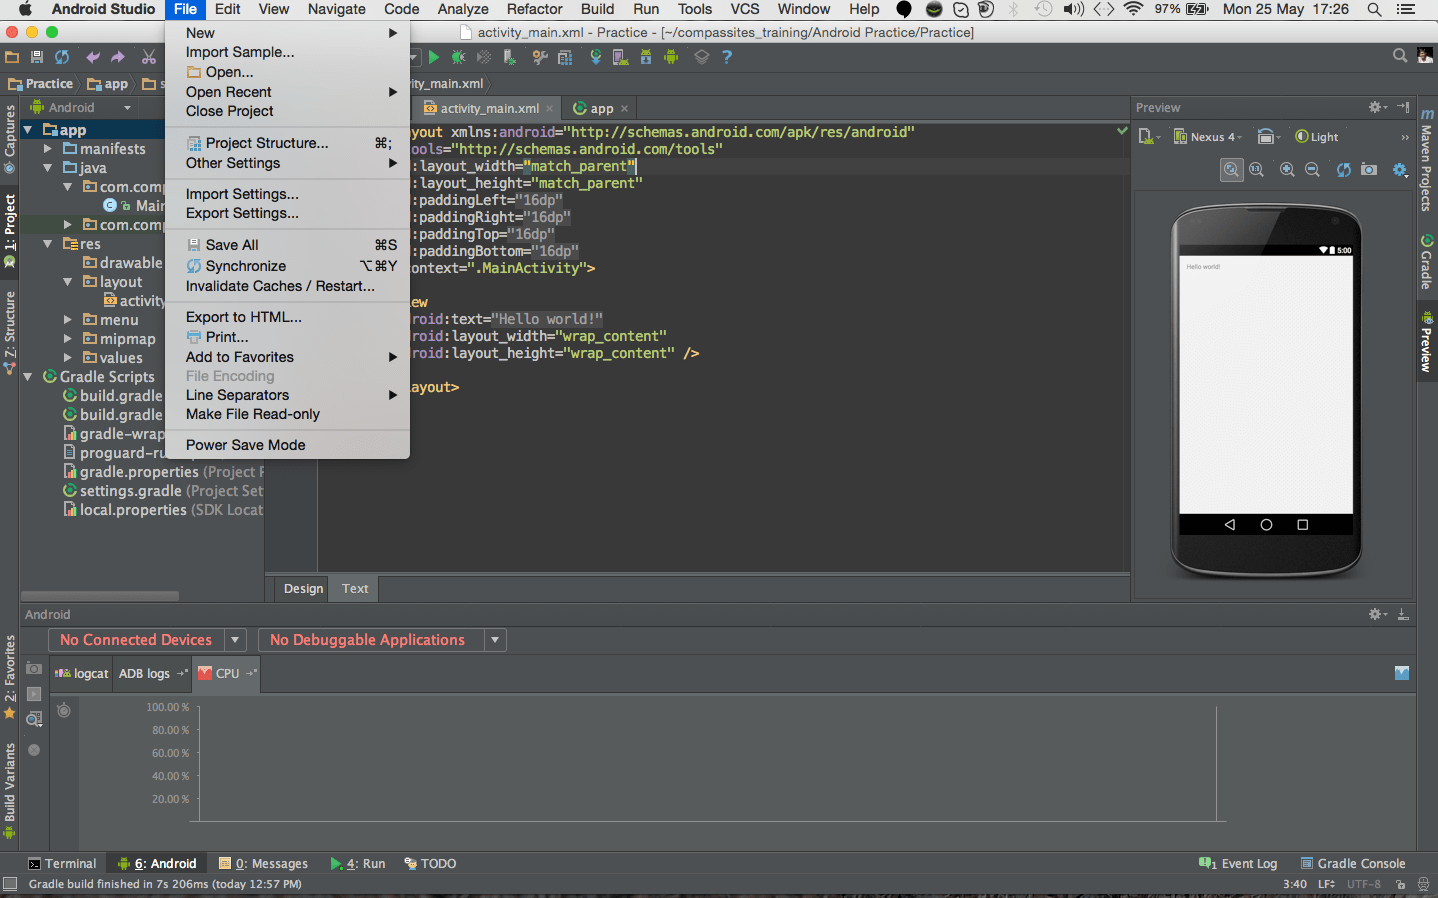Toggle the 2: Favorites tool window
The image size is (1438, 898).
point(10,677)
